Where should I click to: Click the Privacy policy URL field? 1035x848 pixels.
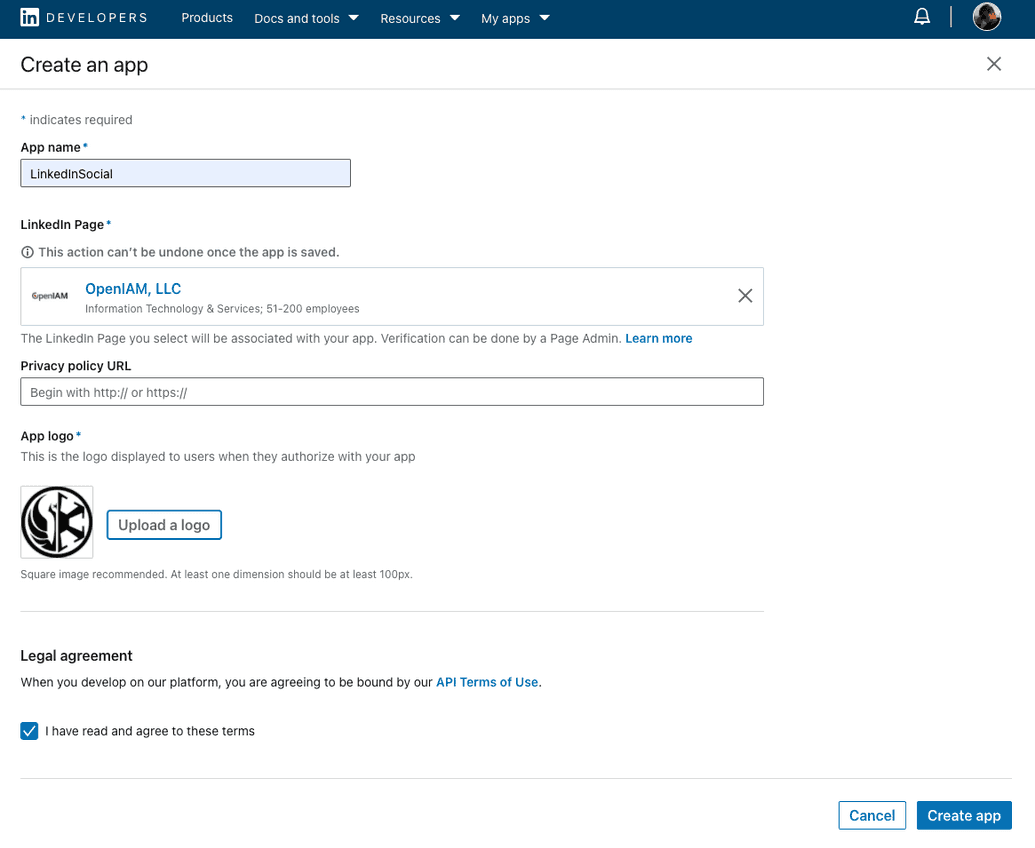coord(392,391)
